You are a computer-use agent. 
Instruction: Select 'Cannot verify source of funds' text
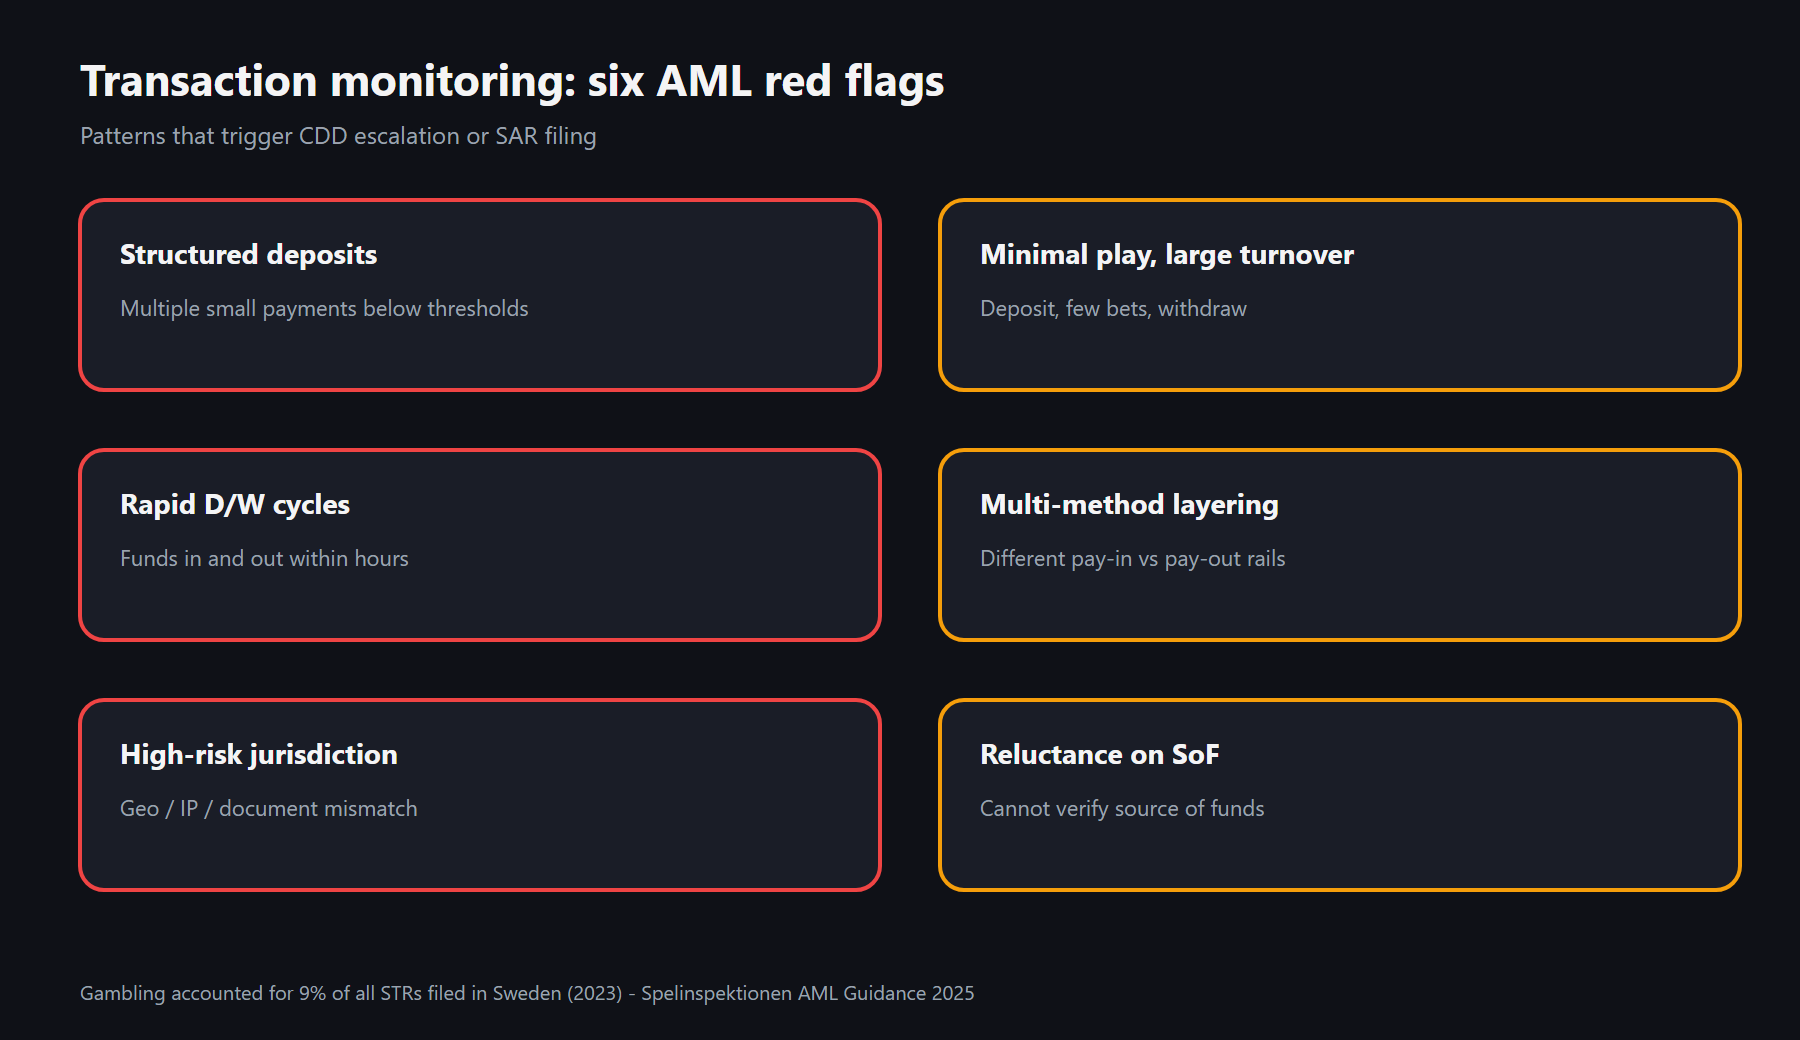1122,809
